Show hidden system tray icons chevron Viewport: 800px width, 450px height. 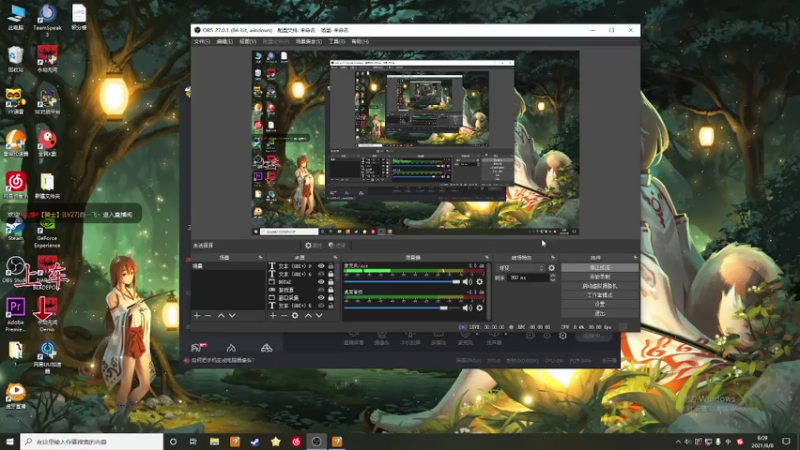point(678,442)
